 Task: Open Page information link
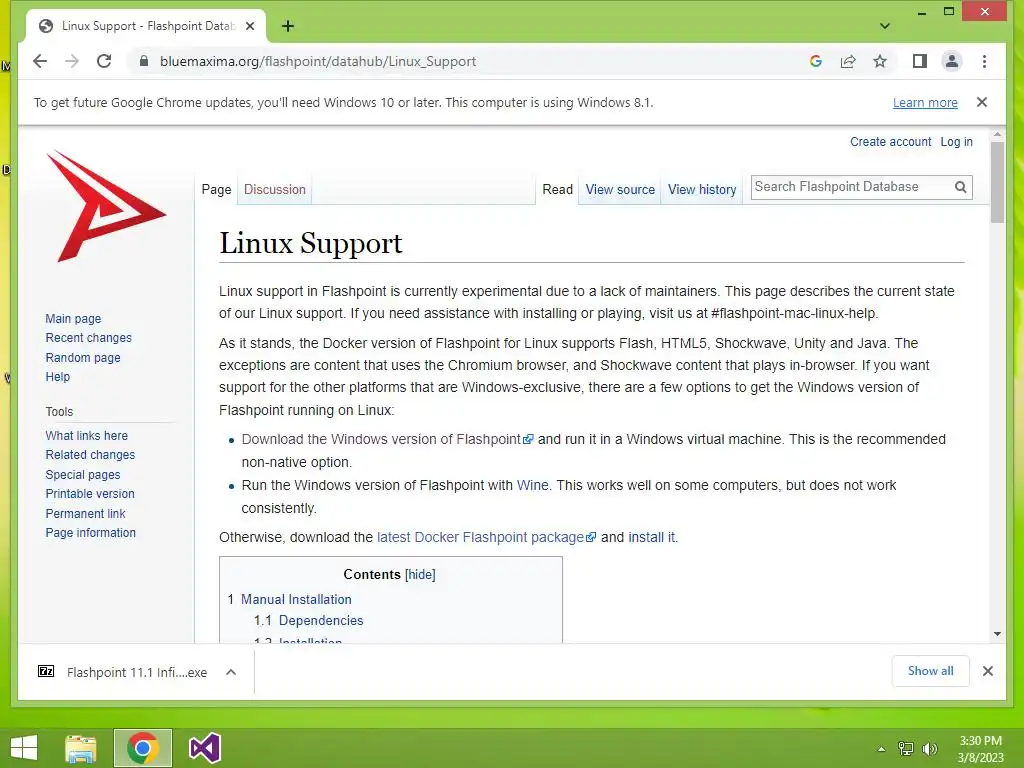pos(90,533)
